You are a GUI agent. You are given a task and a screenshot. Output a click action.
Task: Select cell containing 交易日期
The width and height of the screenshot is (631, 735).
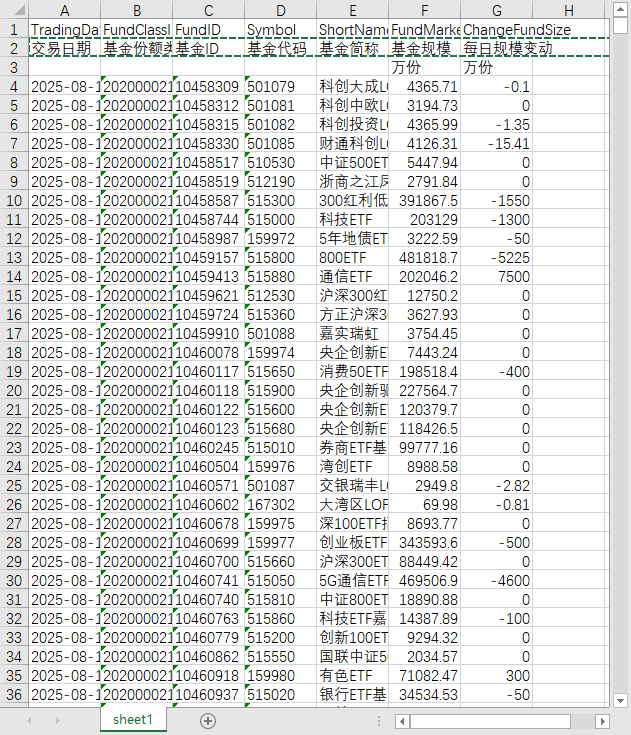(65, 48)
